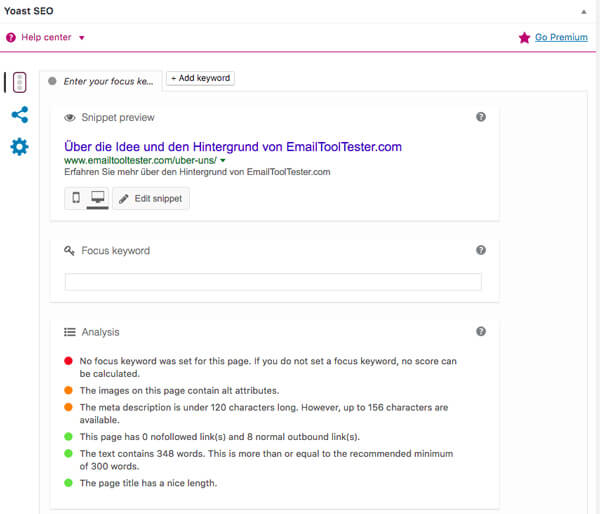
Task: Click the Snippet preview heading
Action: coord(118,117)
